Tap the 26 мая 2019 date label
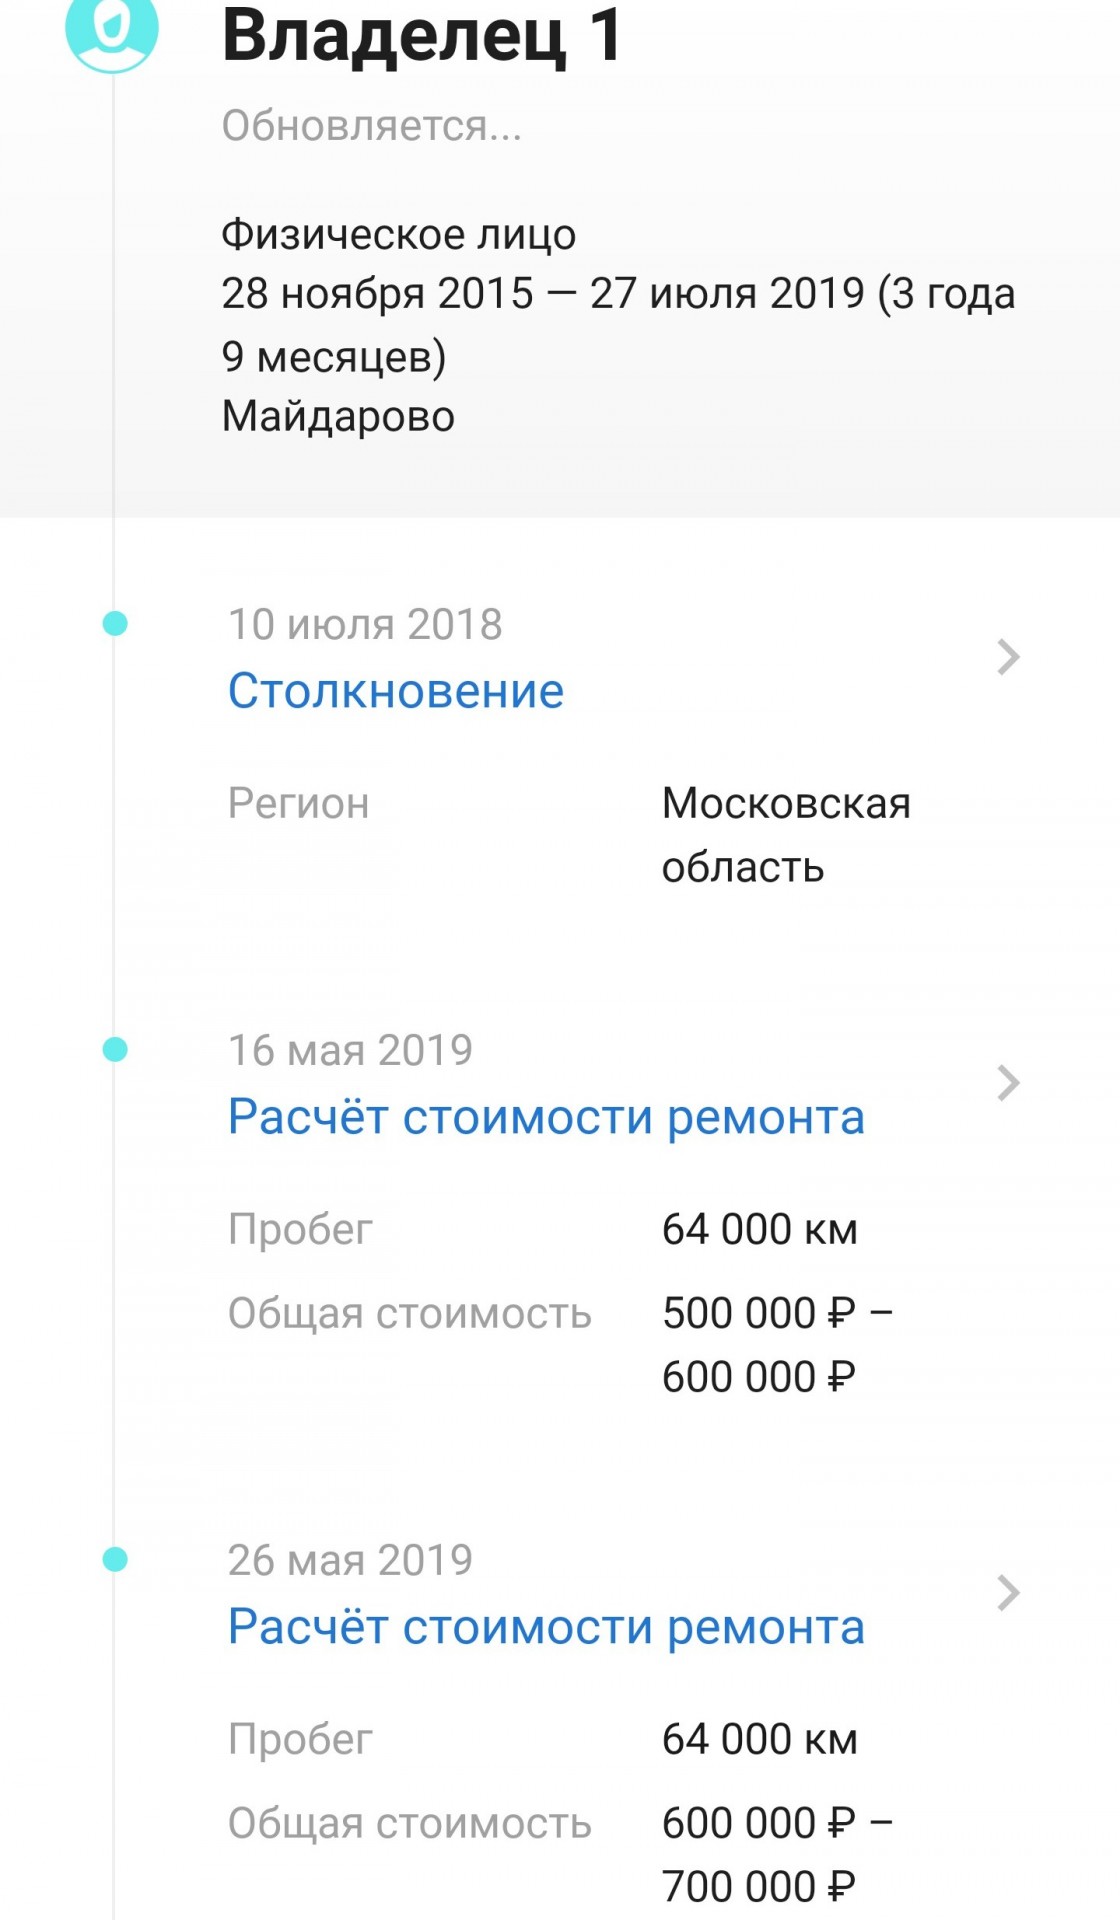 (350, 1560)
